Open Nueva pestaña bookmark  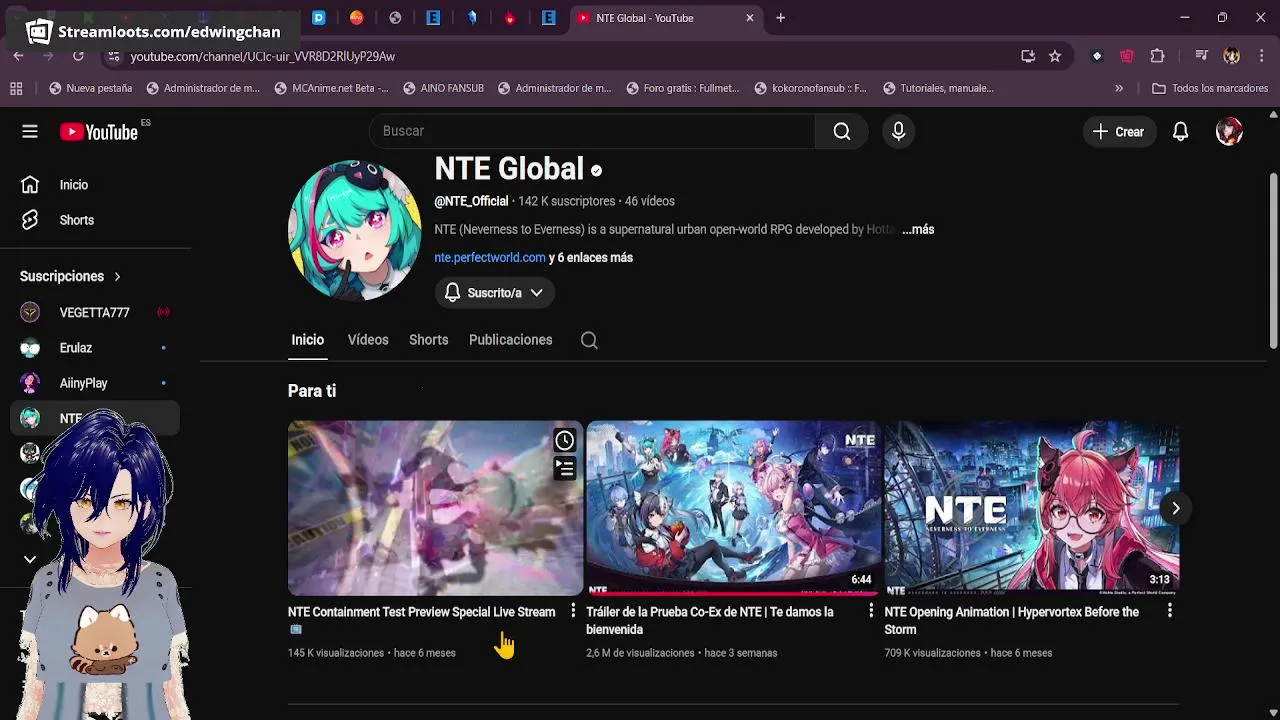click(x=90, y=88)
